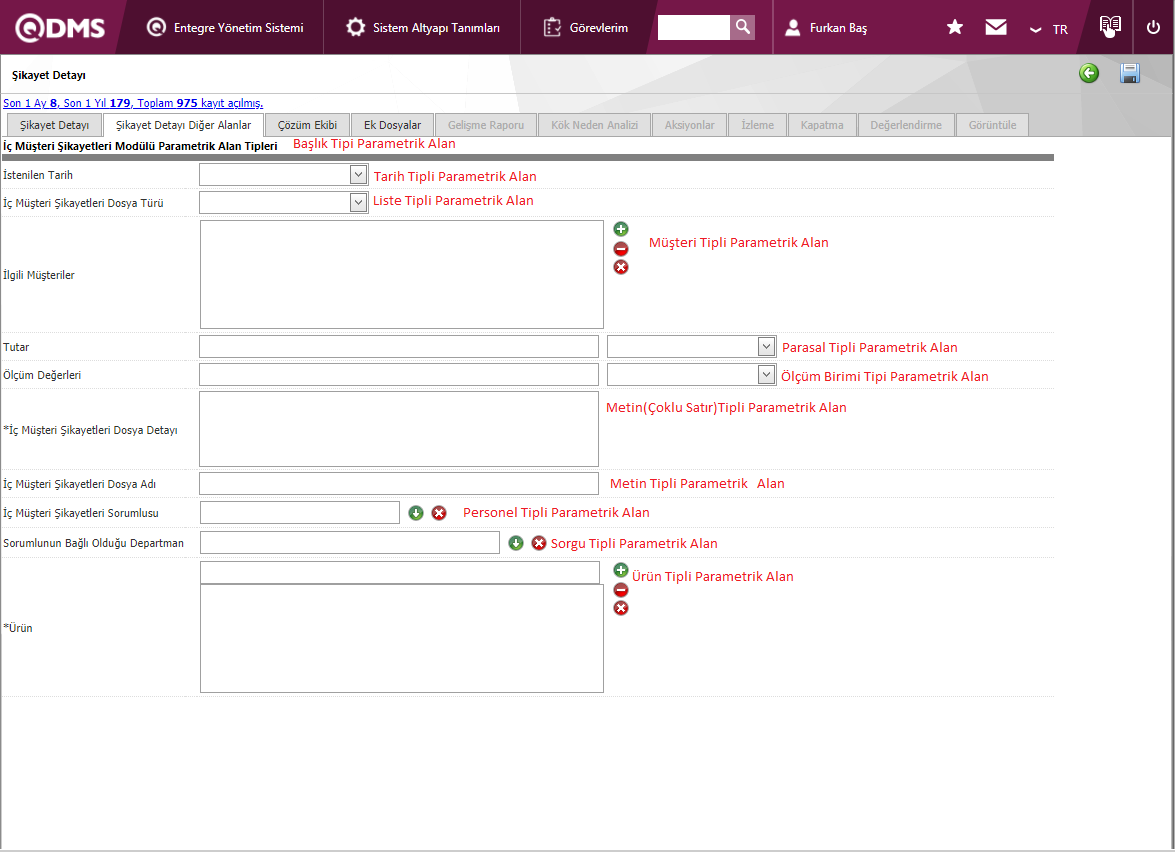This screenshot has height=852, width=1175.
Task: Click İç Müşteri Şikayetleri Sorumlusu field
Action: [x=300, y=513]
